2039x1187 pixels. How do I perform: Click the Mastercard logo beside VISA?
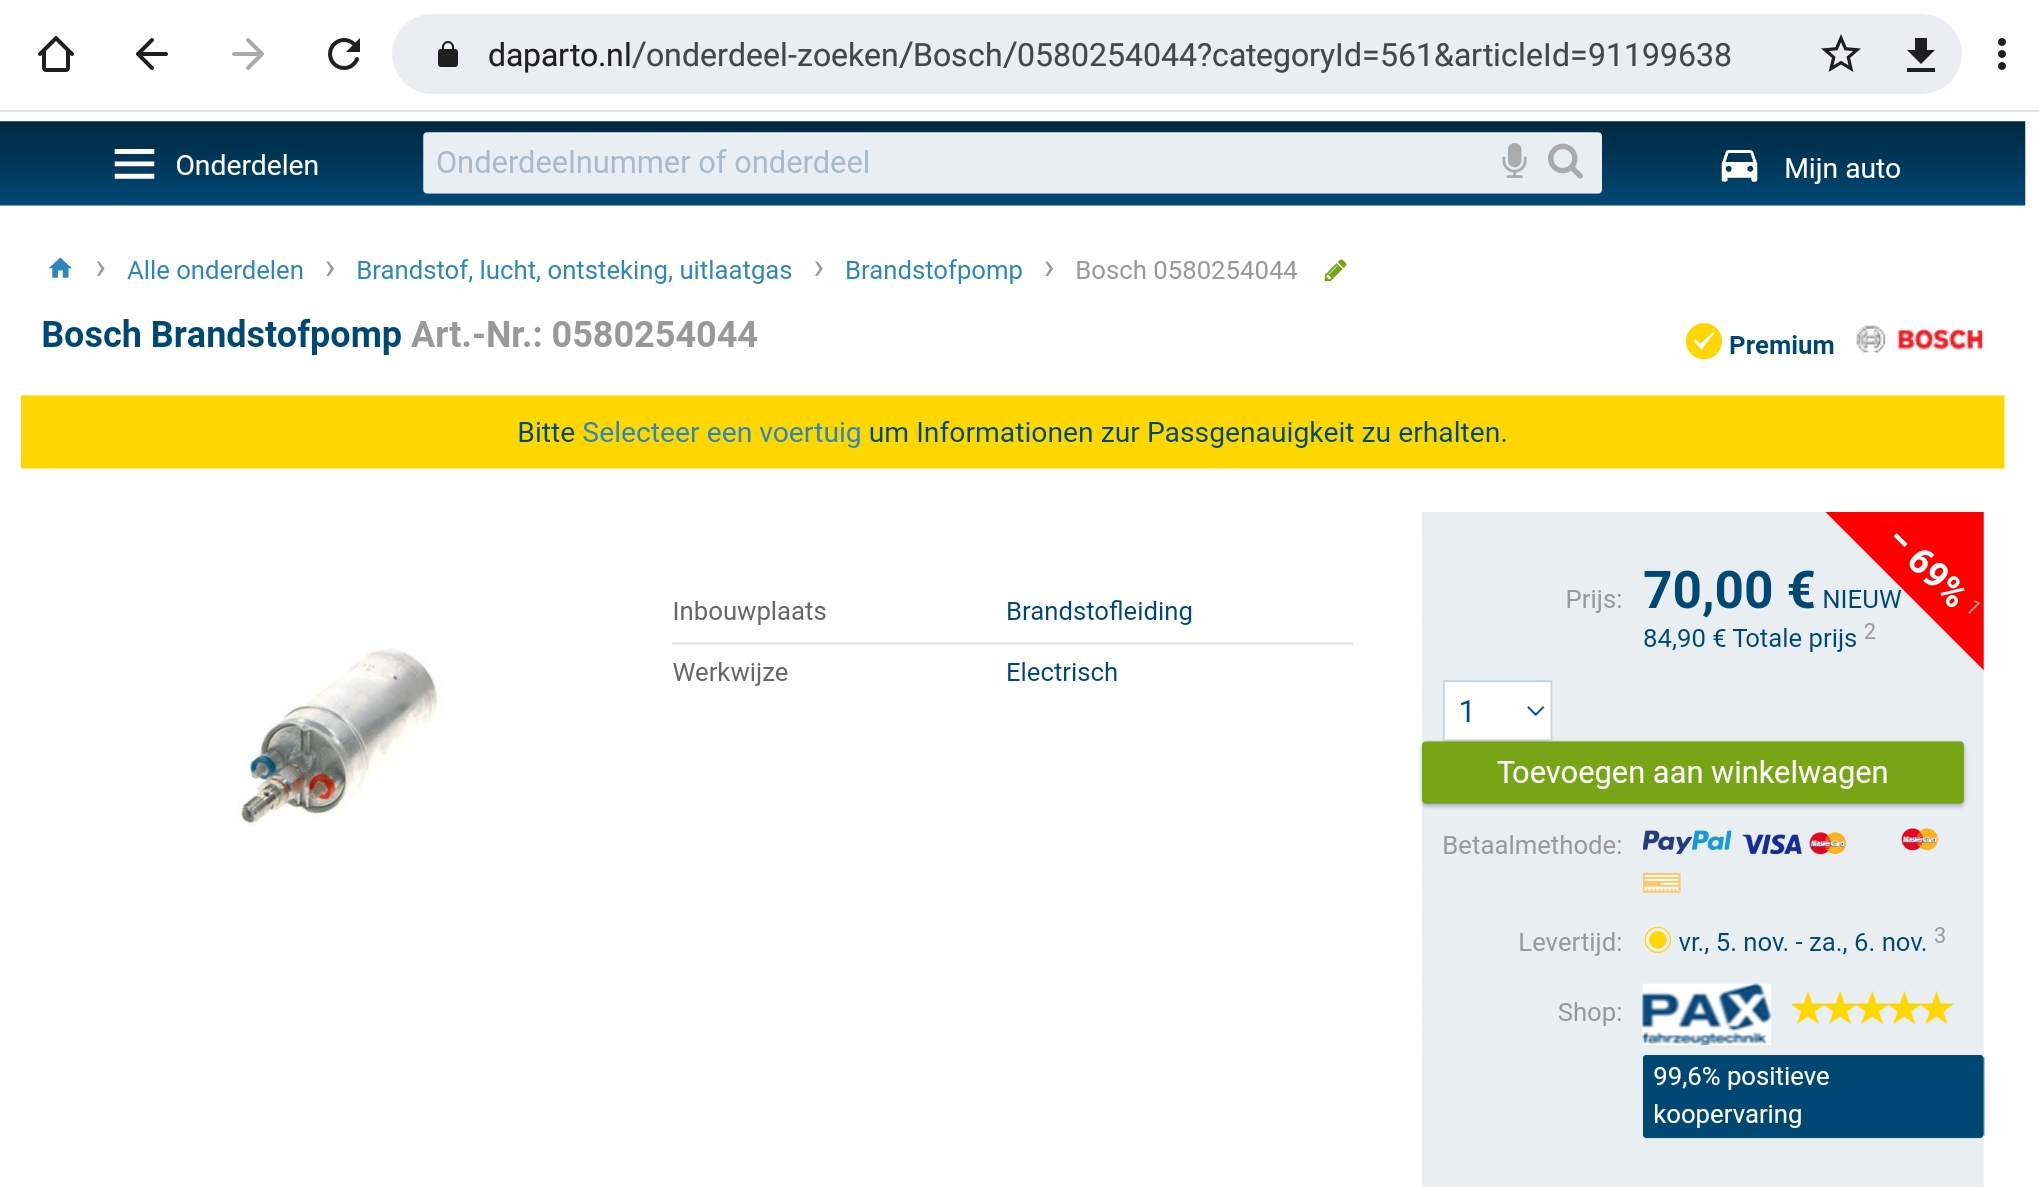point(1828,843)
